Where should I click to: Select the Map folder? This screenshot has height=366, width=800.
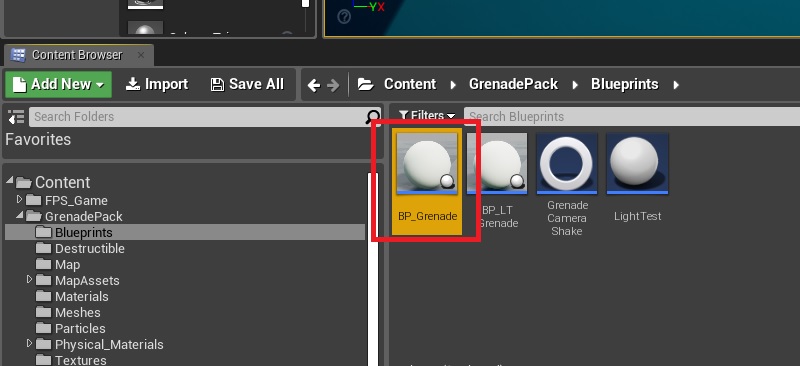pyautogui.click(x=58, y=264)
